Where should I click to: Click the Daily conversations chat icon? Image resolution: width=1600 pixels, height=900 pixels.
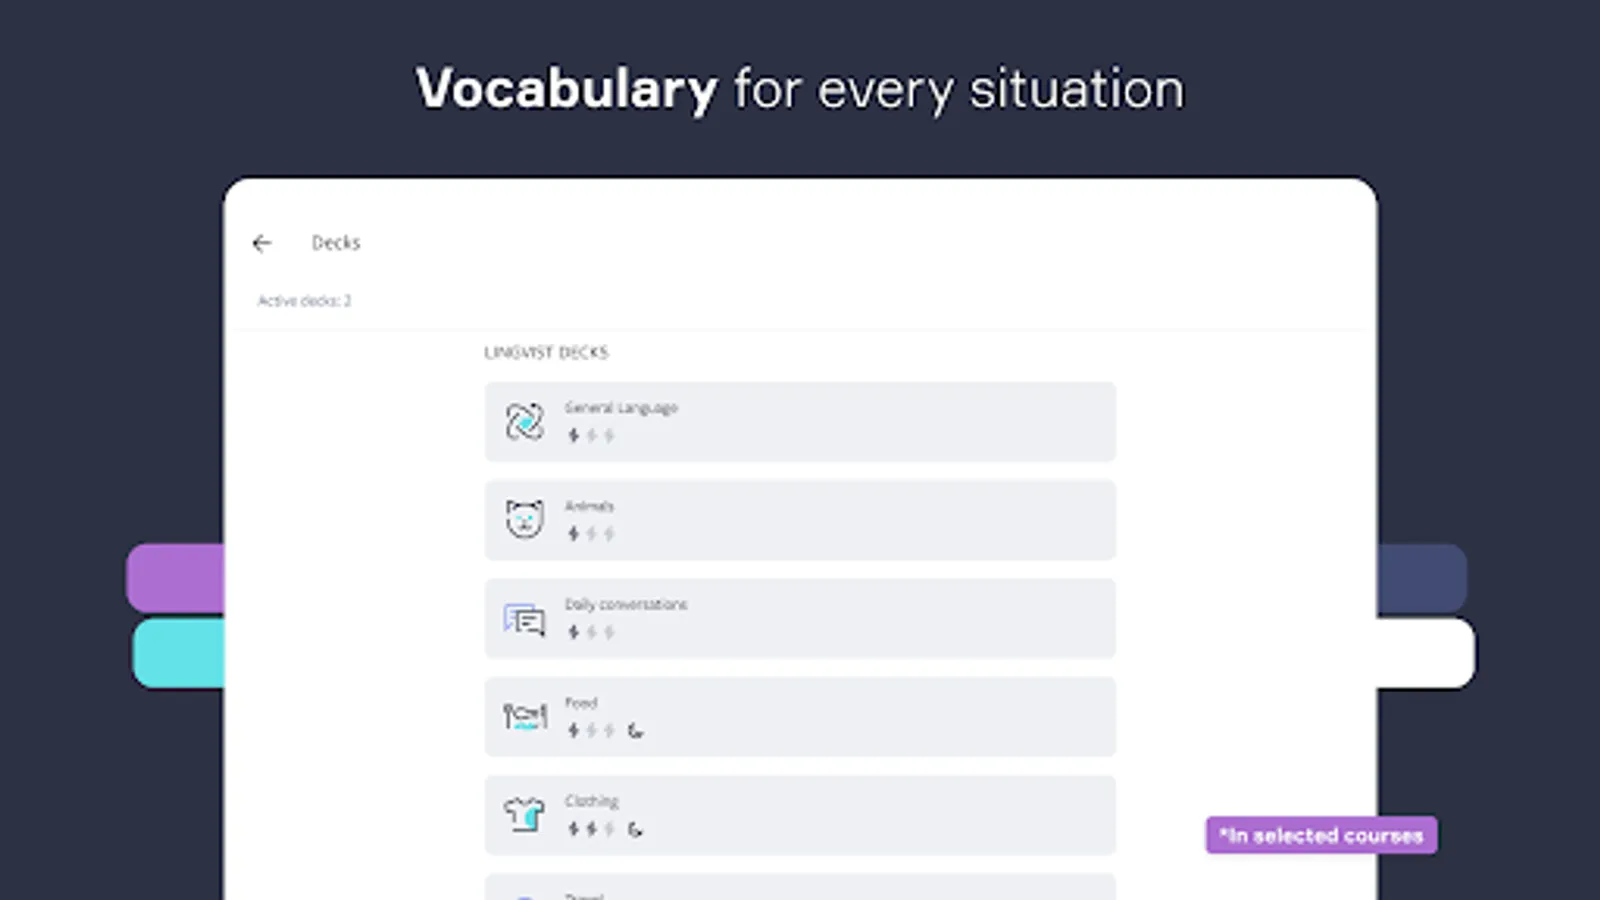524,619
